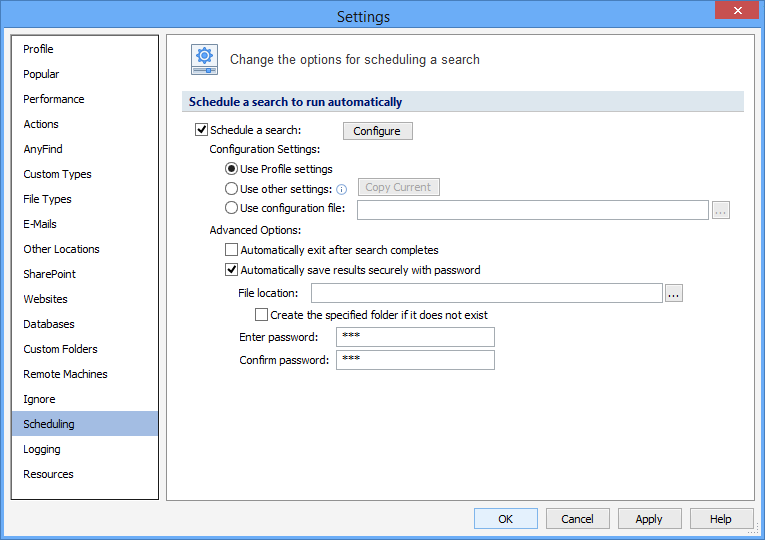Viewport: 765px width, 540px height.
Task: Open the Performance settings page
Action: [54, 99]
